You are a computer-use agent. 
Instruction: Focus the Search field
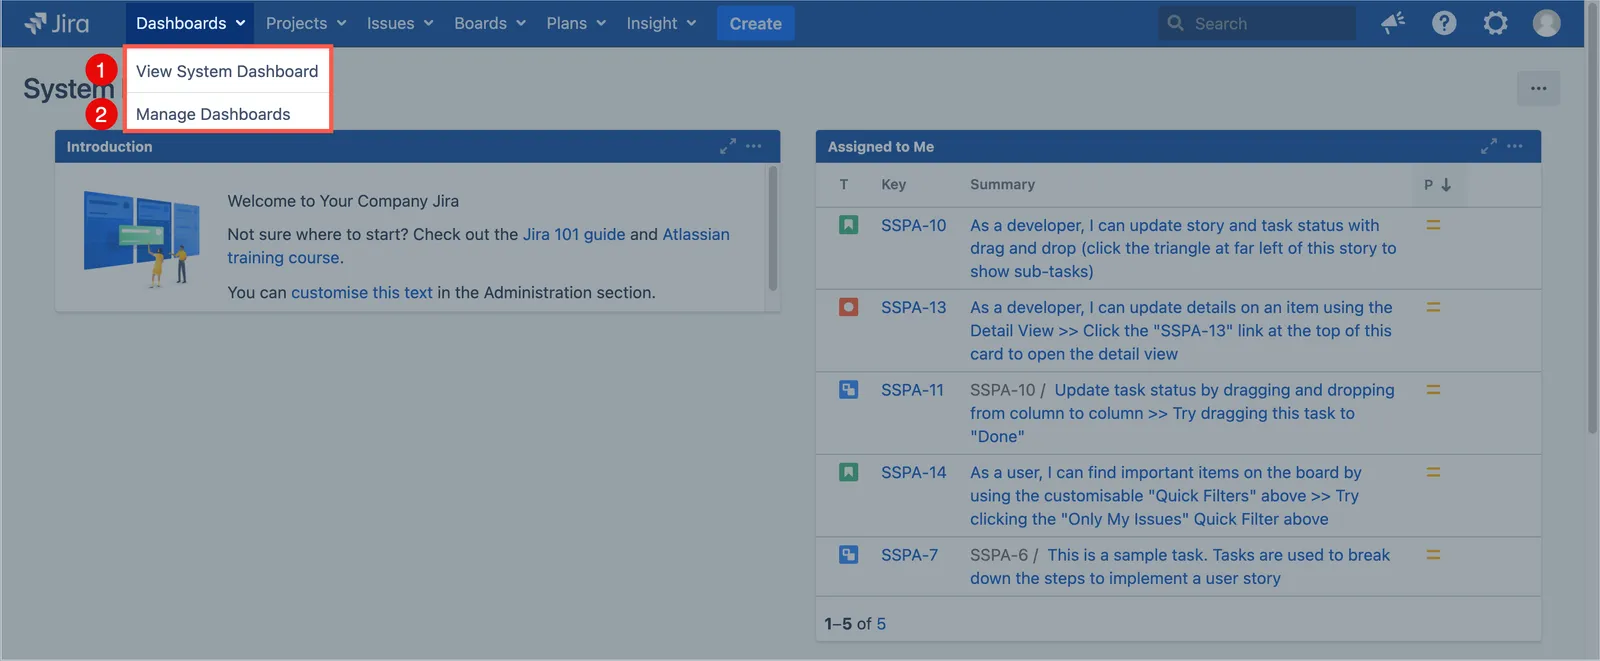1257,23
